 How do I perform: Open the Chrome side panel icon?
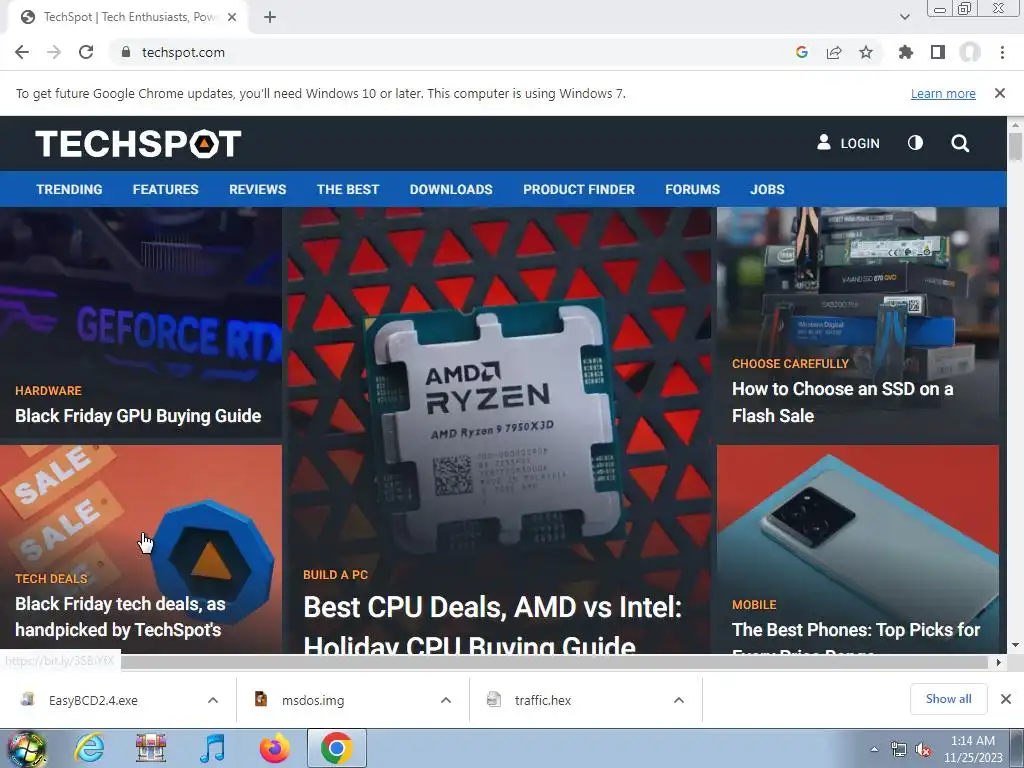(938, 52)
